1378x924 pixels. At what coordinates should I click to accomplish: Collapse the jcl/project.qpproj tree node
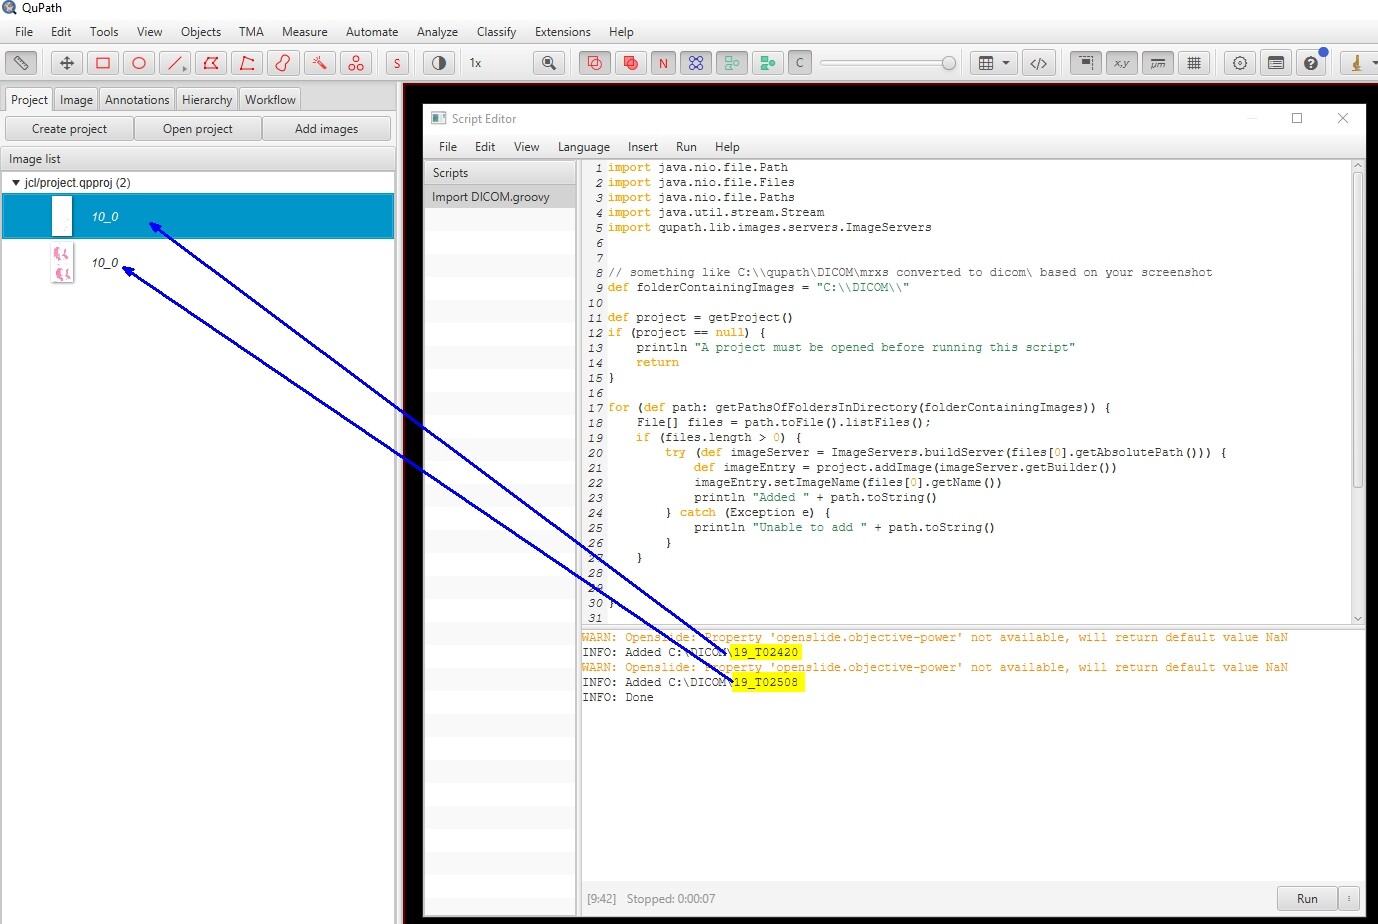(15, 183)
